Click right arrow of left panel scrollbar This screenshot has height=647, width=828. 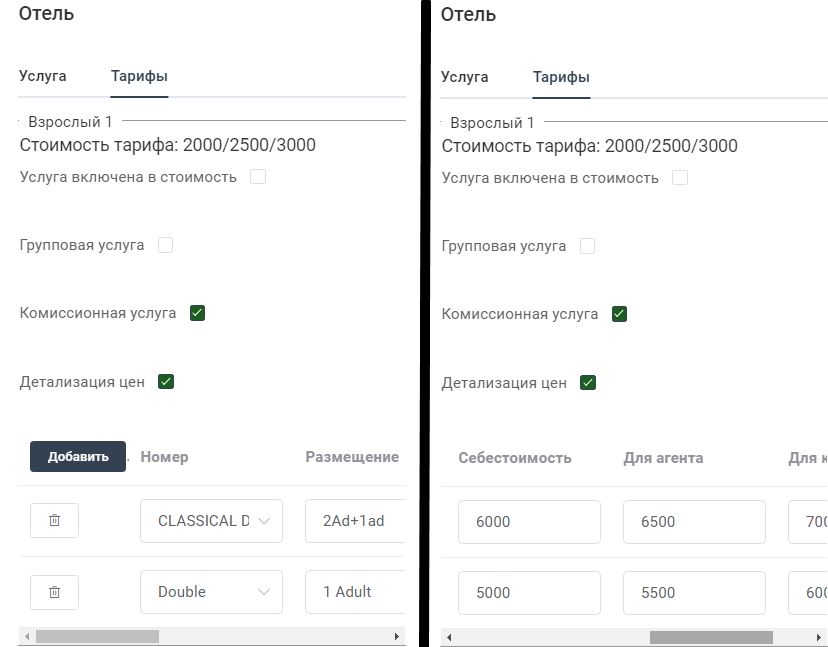tap(397, 636)
